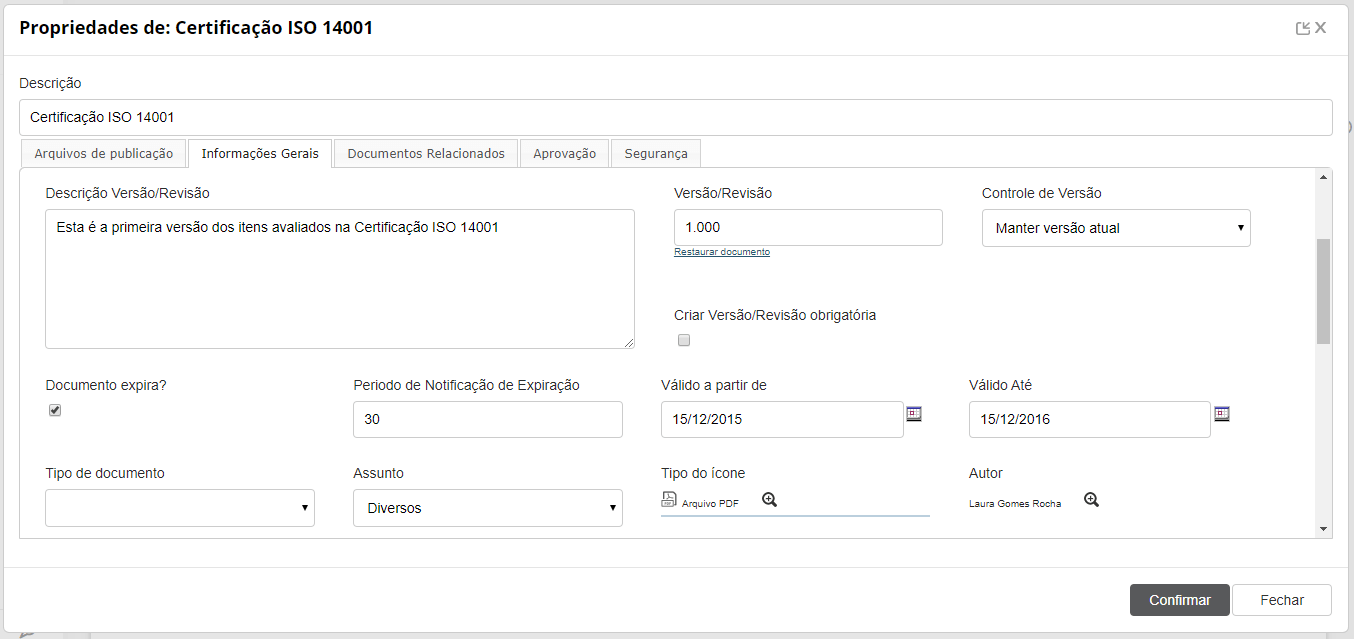The width and height of the screenshot is (1354, 639).
Task: Click the Arquivo PDF file type icon
Action: tap(669, 500)
